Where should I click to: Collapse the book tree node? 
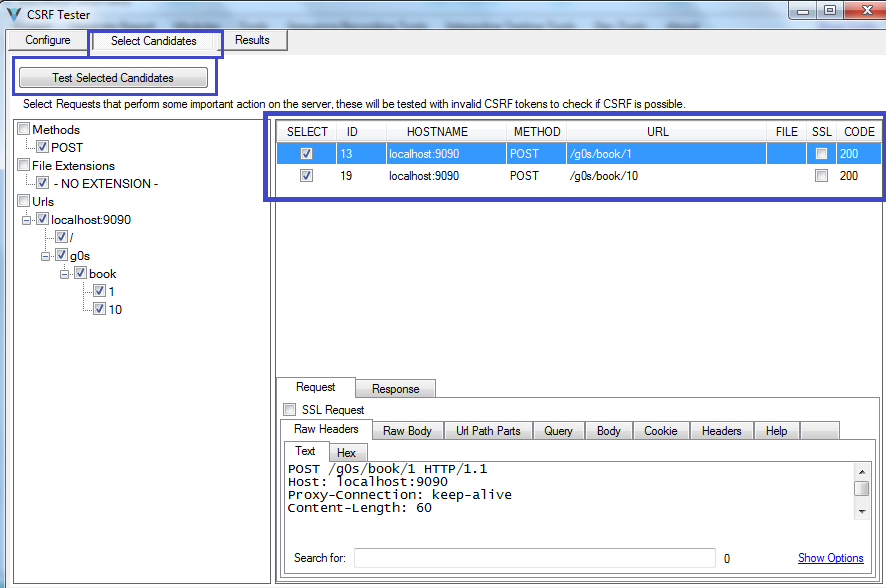coord(64,273)
